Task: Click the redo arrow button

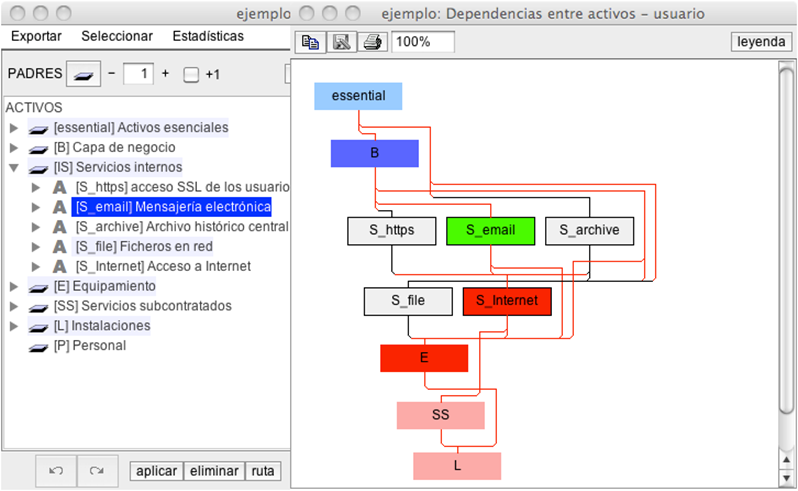Action: tap(97, 471)
